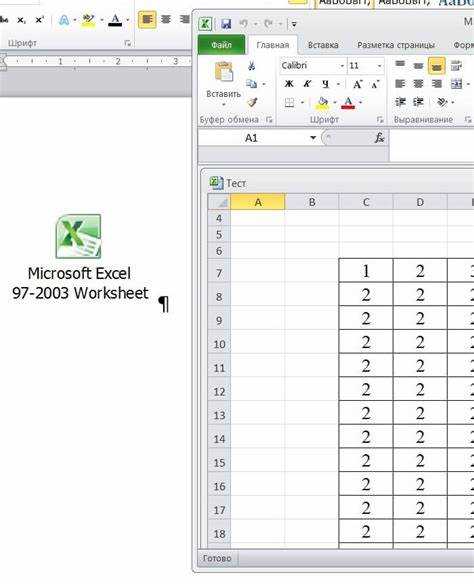Decrease font size with the small A
474x585 pixels.
tap(375, 84)
